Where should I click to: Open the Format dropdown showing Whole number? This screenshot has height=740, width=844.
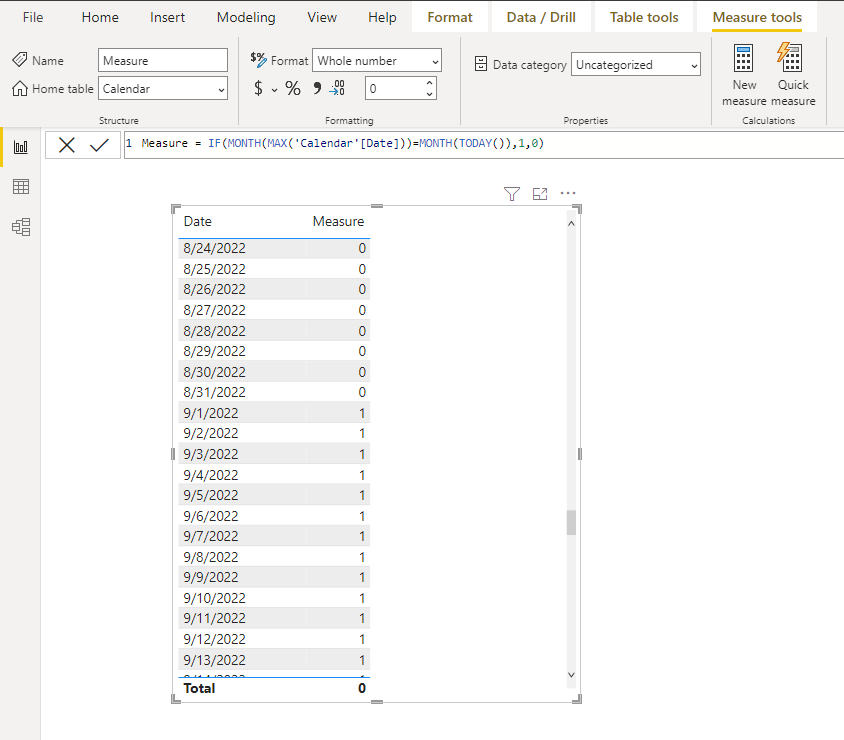[377, 60]
